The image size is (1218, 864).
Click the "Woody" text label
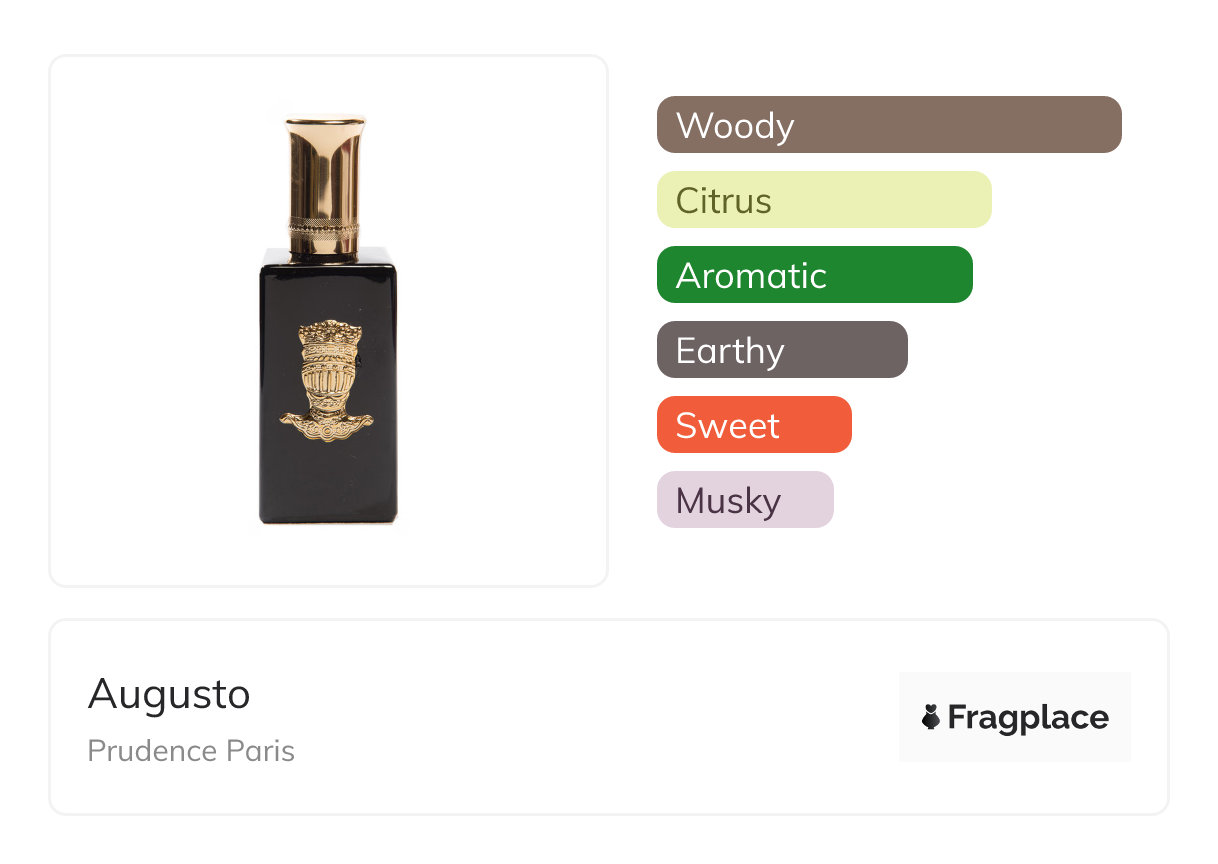coord(735,126)
